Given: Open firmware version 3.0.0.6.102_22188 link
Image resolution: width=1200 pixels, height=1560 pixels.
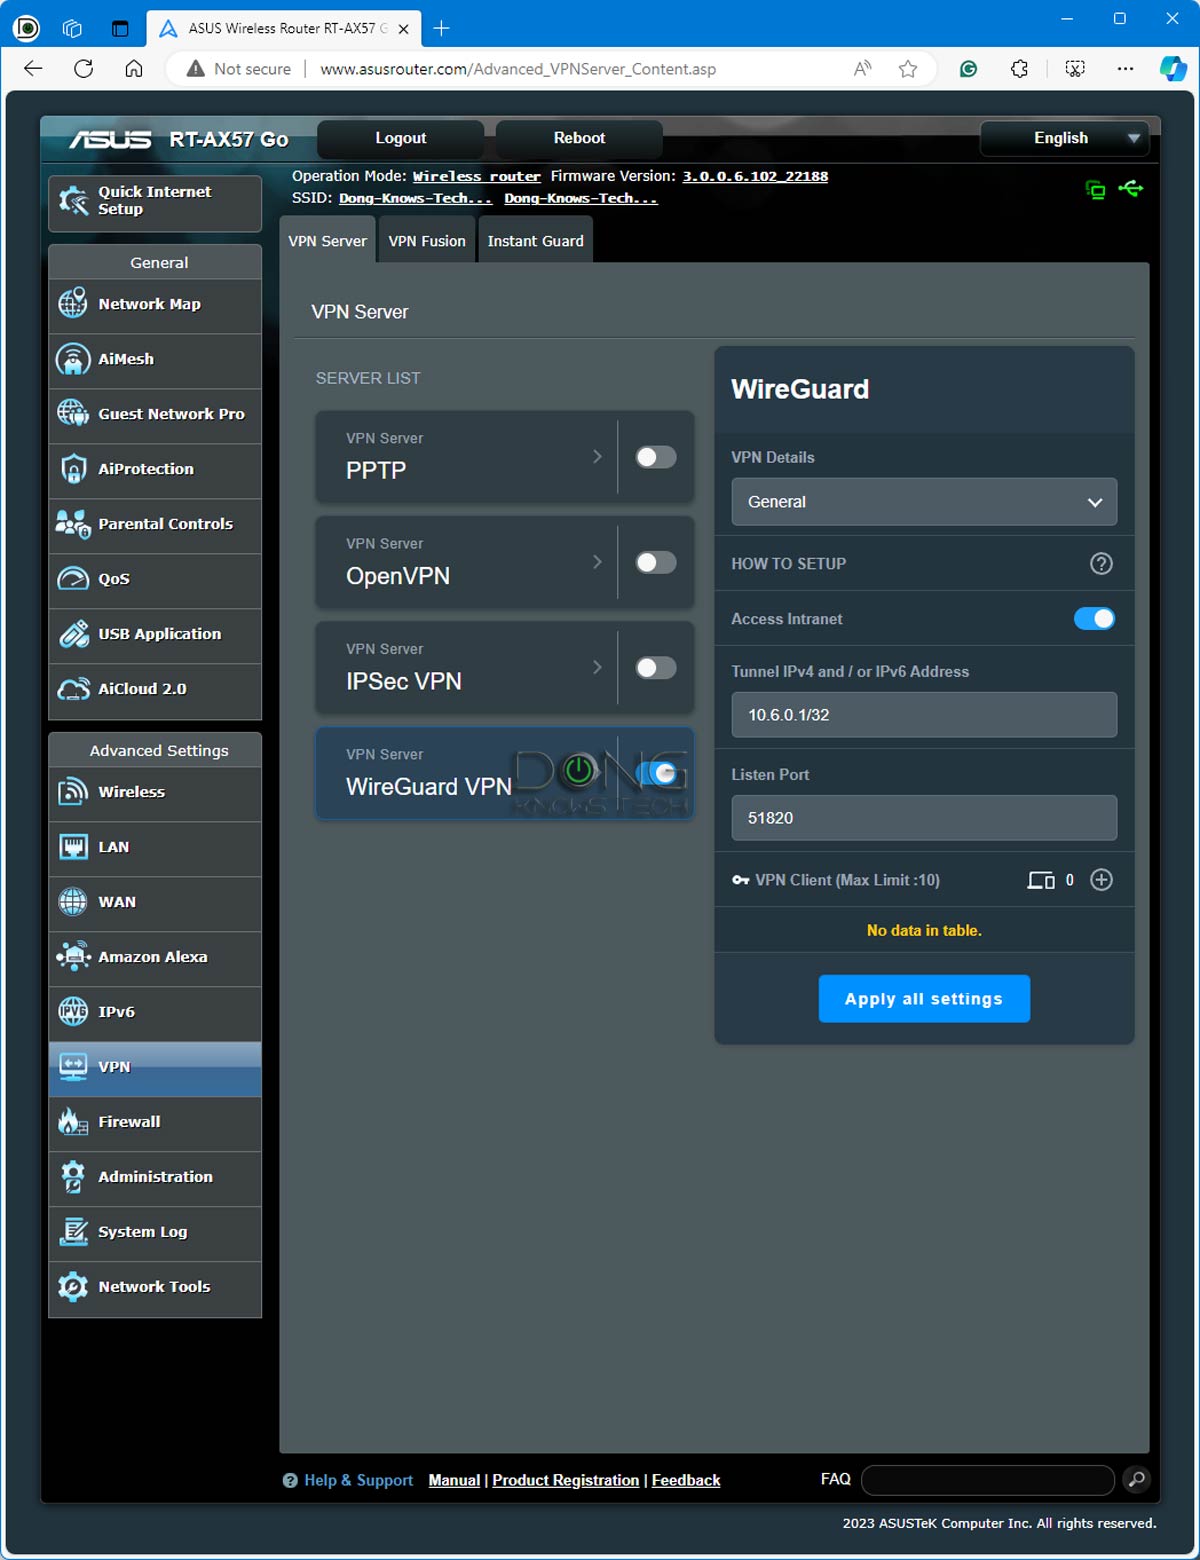Looking at the screenshot, I should [755, 176].
